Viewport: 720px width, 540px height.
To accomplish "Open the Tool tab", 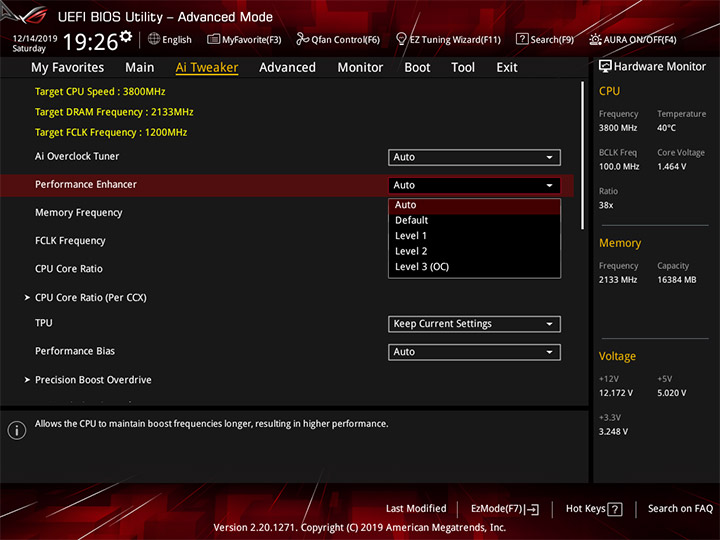I will (463, 68).
